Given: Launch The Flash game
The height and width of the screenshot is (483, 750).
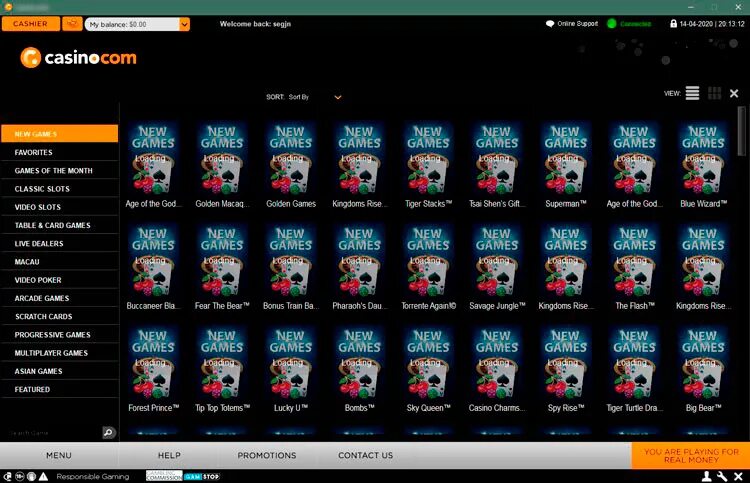Looking at the screenshot, I should point(635,261).
